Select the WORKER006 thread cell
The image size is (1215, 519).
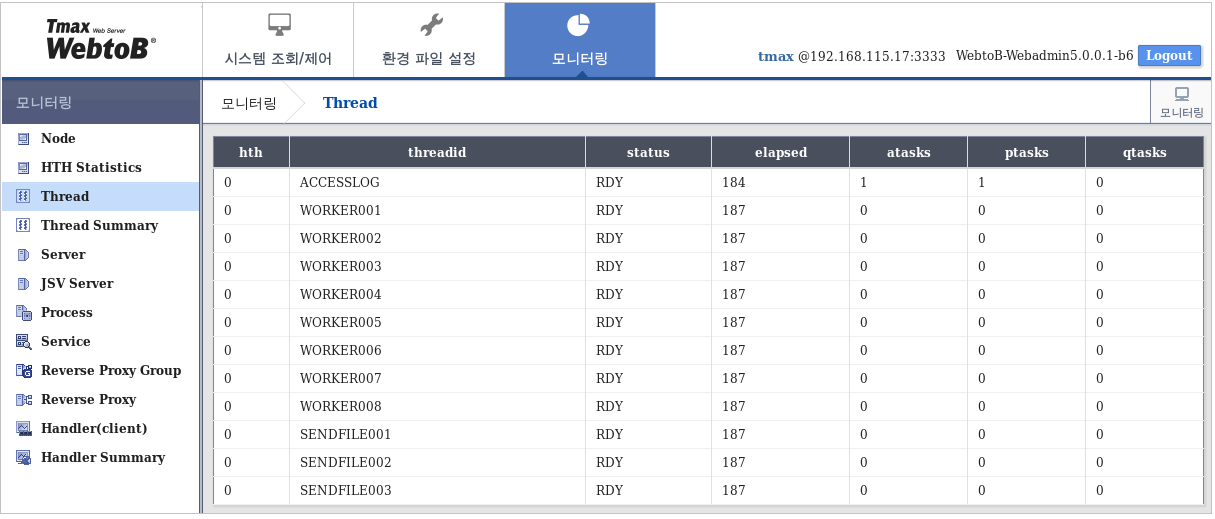pos(437,351)
